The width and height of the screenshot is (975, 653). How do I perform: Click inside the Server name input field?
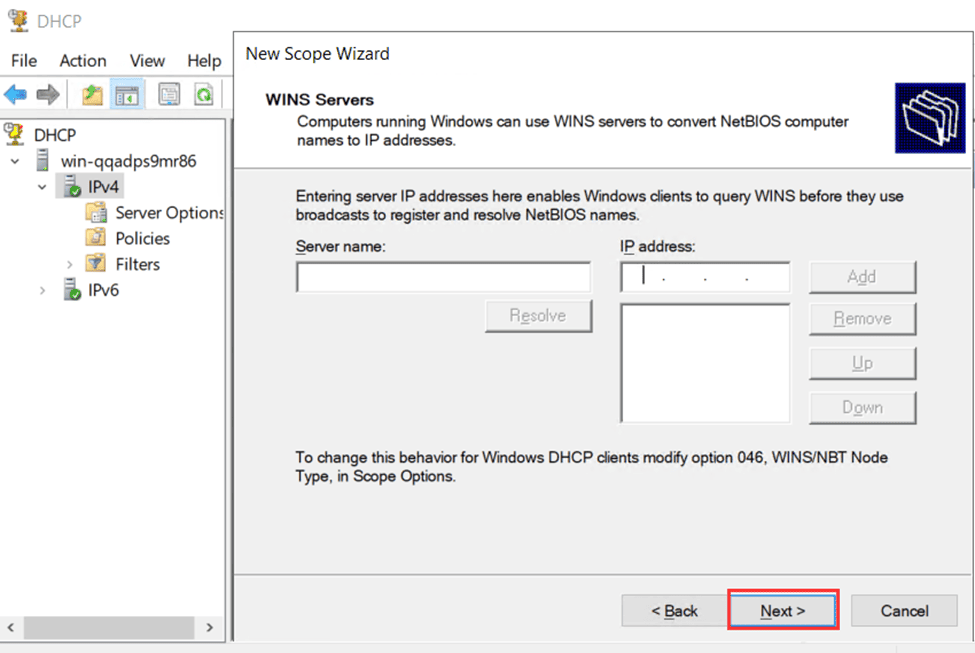443,276
